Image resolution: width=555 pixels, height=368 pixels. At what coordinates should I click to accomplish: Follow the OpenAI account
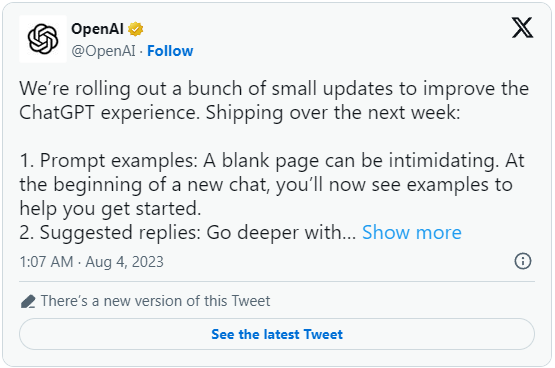pyautogui.click(x=170, y=51)
